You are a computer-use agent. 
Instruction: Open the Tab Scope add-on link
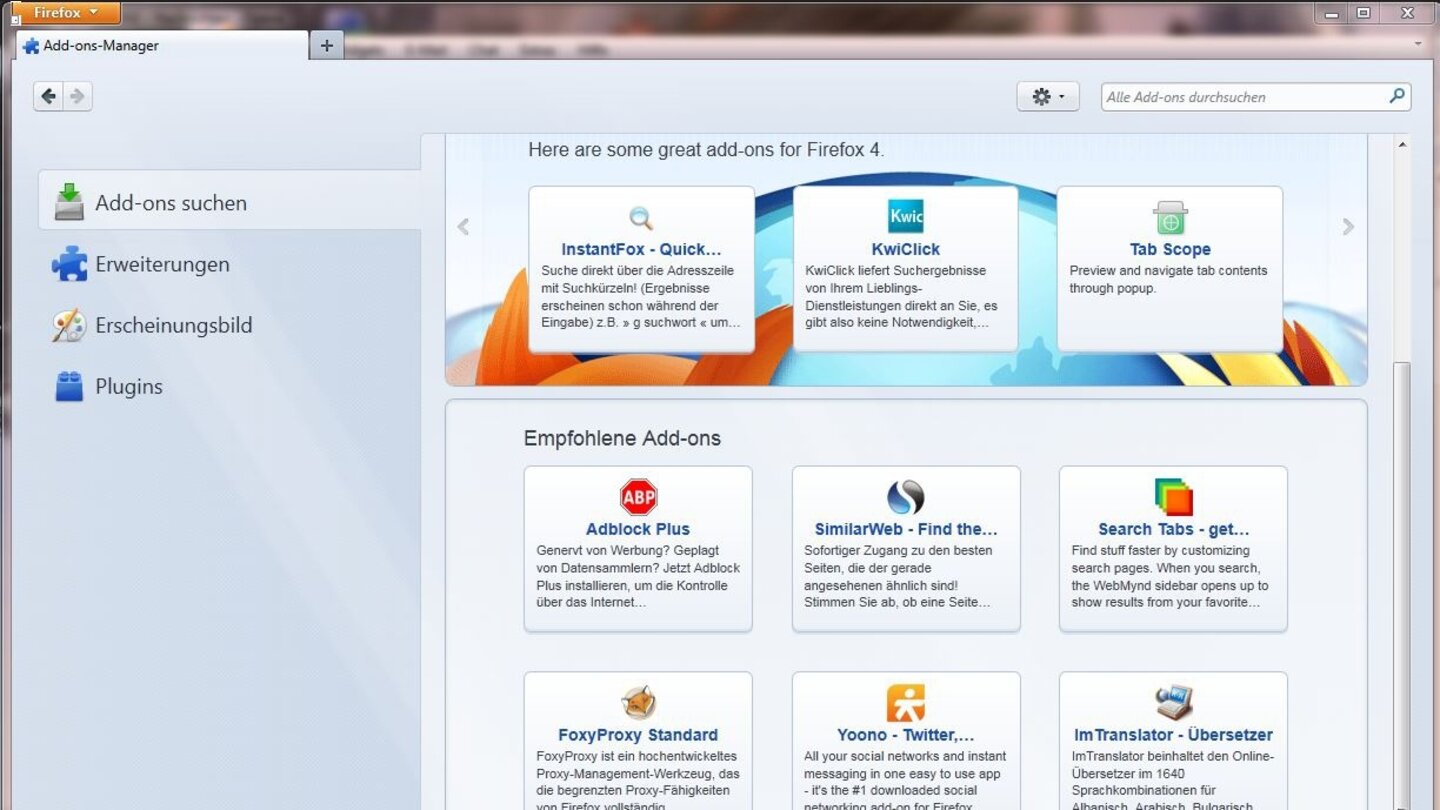click(x=1170, y=249)
